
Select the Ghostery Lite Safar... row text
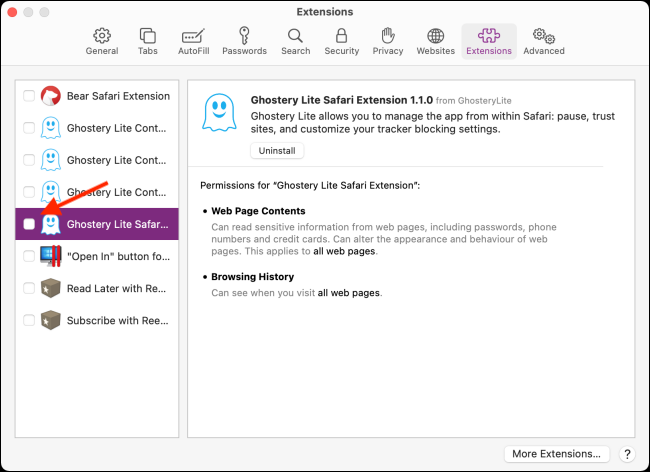118,224
